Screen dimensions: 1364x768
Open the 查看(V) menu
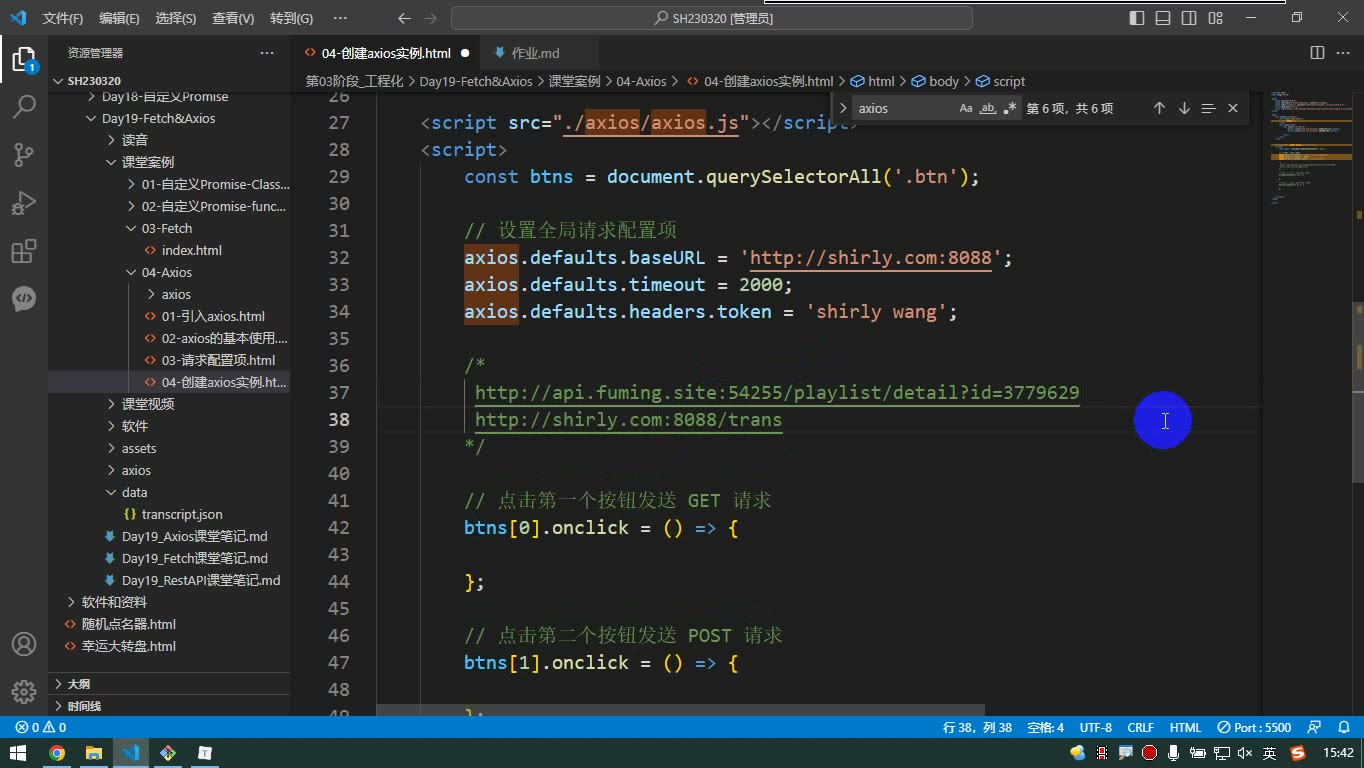tap(233, 18)
